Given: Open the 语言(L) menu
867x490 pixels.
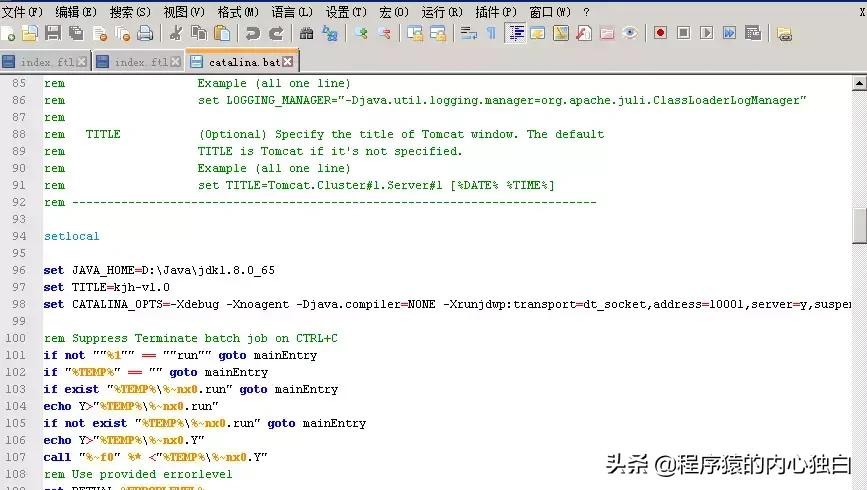Looking at the screenshot, I should pos(291,11).
